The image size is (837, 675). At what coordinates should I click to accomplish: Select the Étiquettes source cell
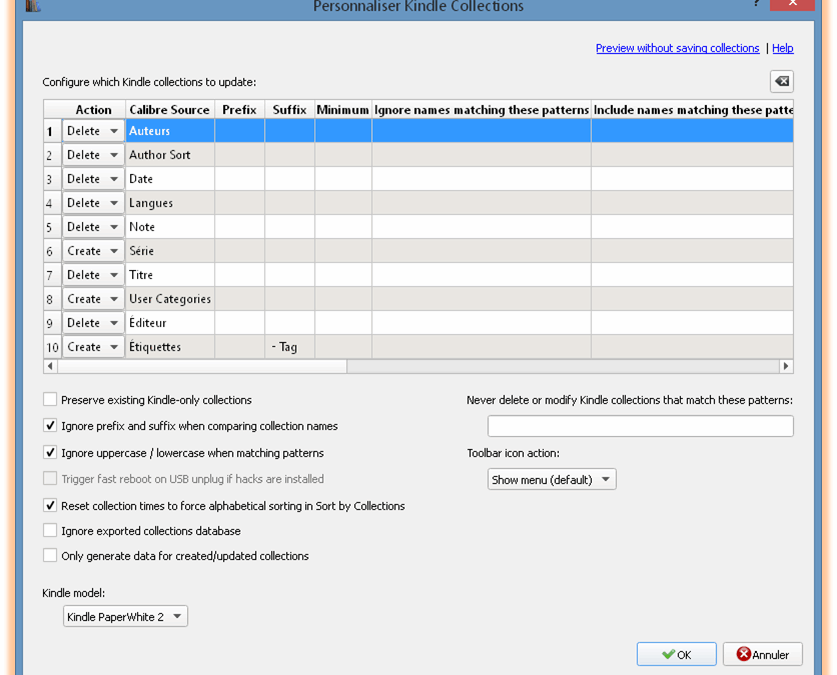[170, 347]
